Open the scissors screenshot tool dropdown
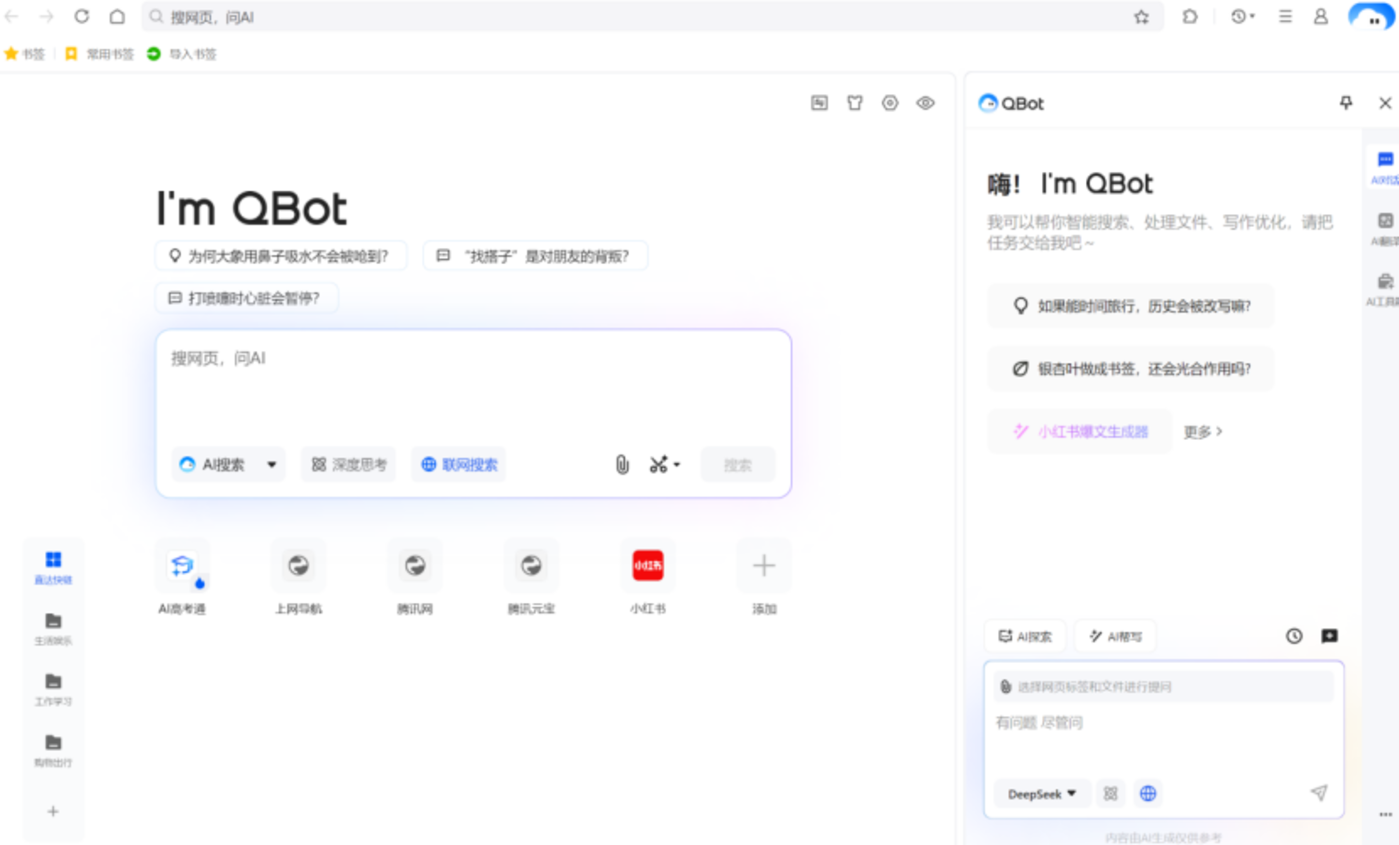This screenshot has width=1399, height=845. (665, 464)
